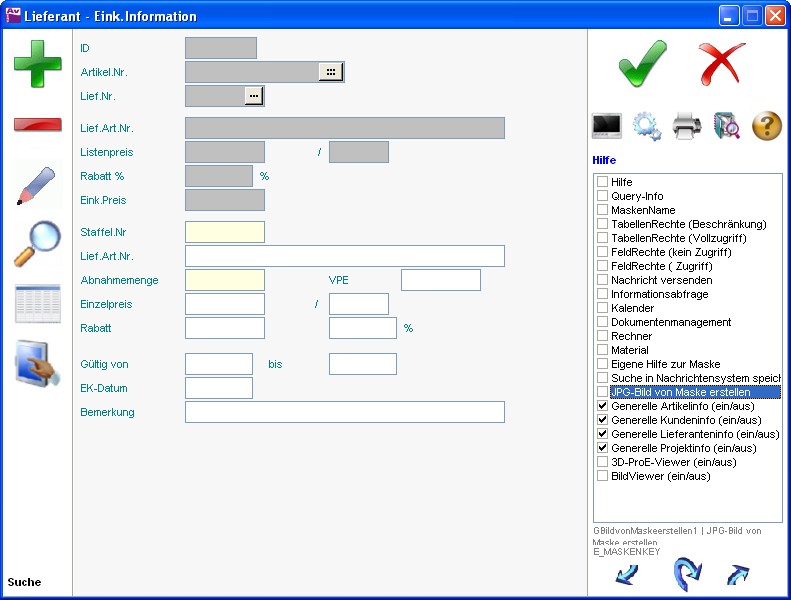Click the printer icon

point(687,126)
